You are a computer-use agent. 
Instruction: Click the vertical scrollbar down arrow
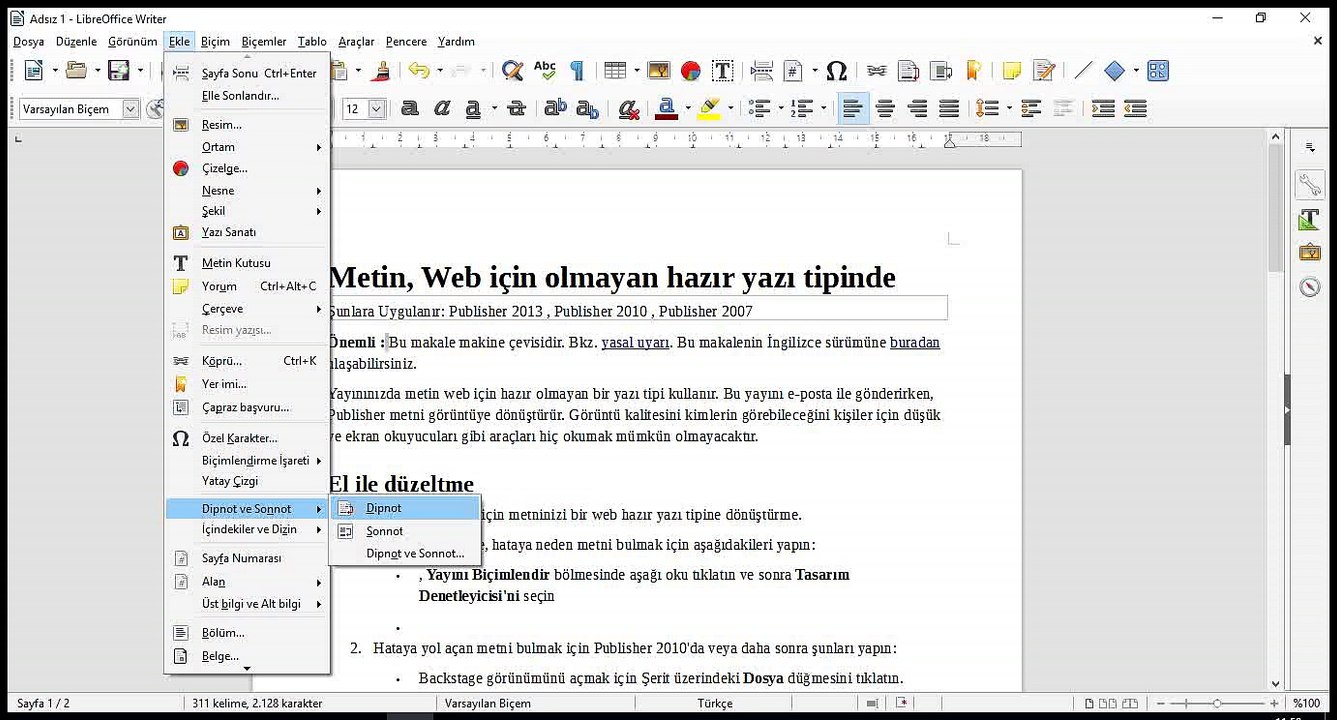coord(1275,683)
